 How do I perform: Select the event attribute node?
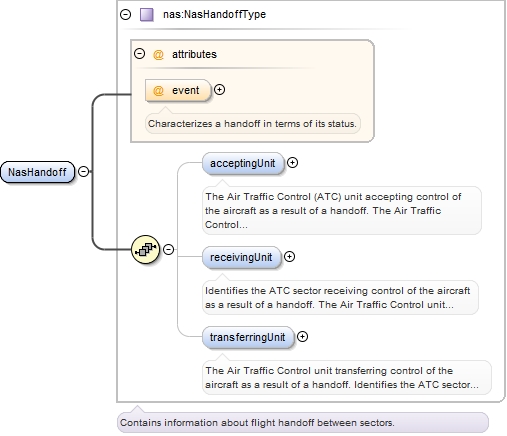(x=178, y=90)
